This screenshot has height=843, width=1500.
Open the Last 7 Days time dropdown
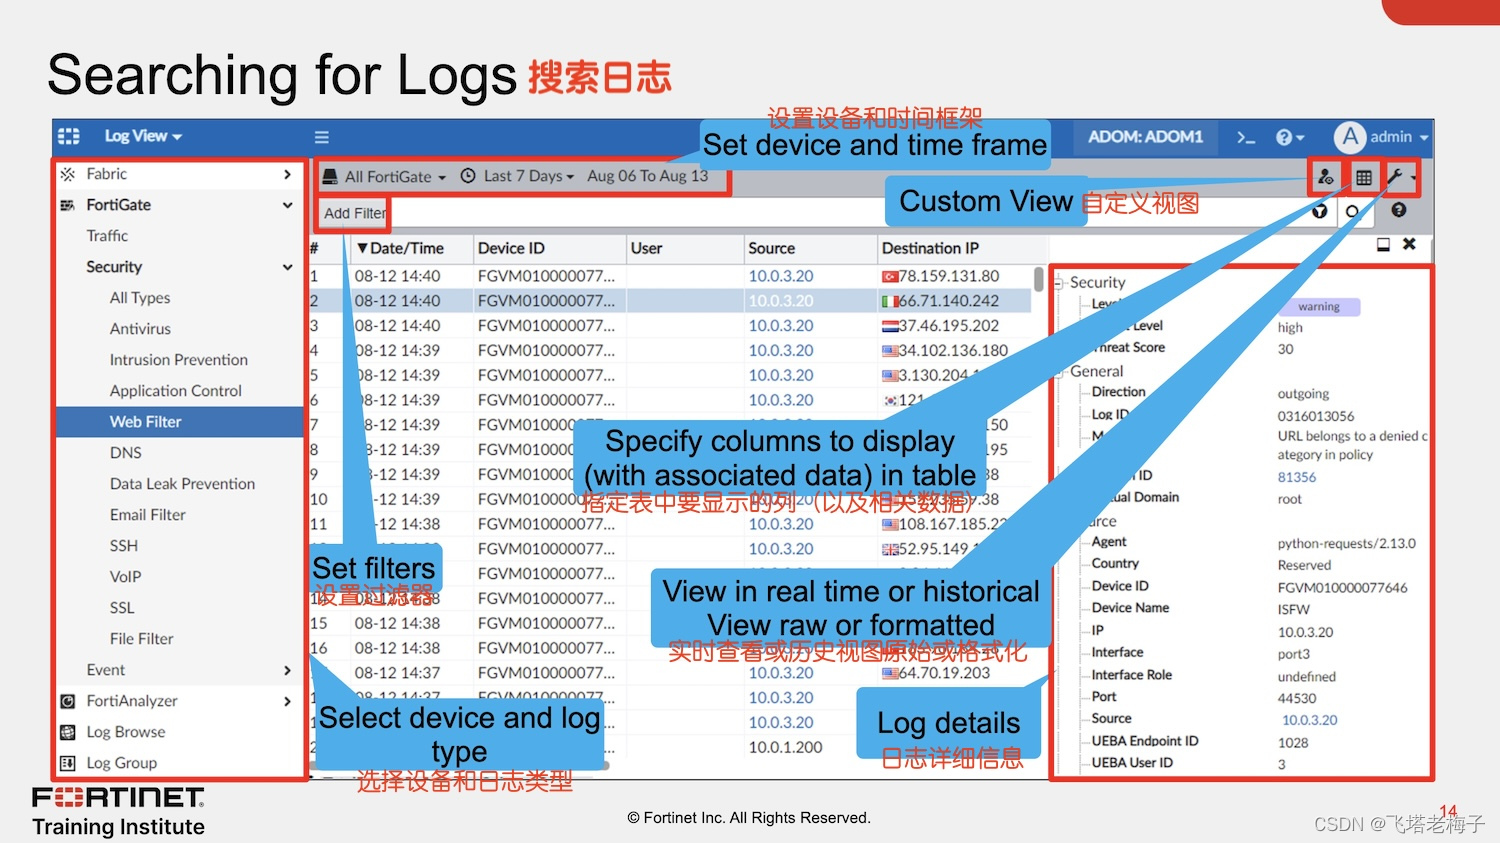[x=529, y=176]
